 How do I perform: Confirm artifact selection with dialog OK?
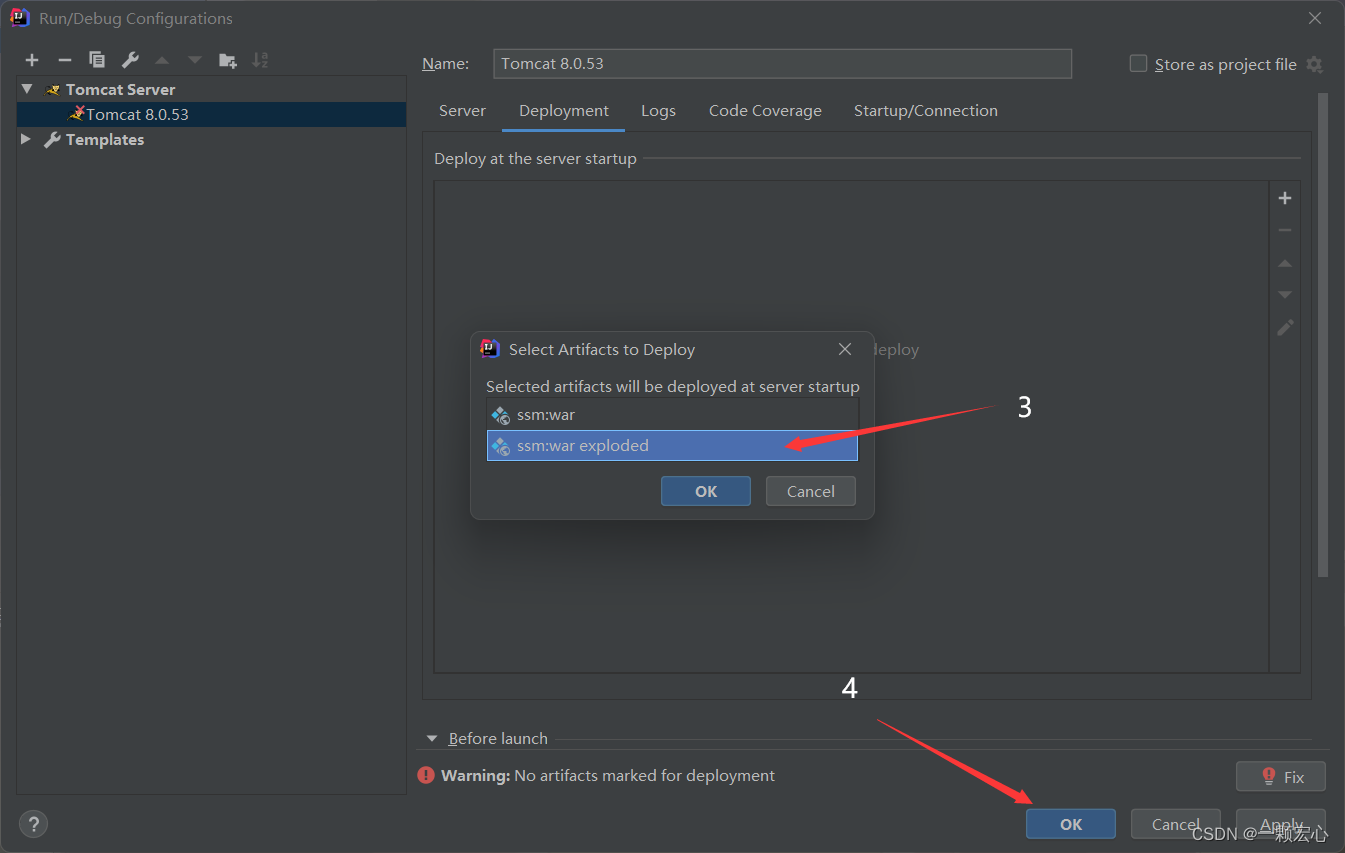tap(706, 491)
